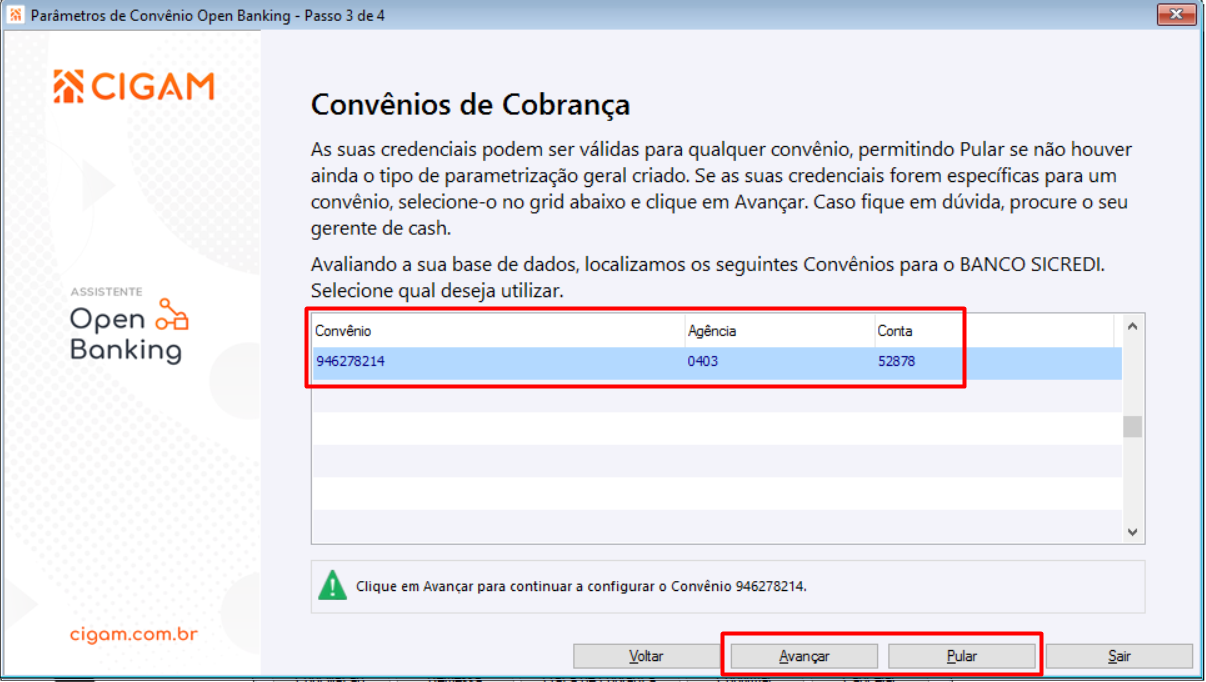Click the Convênios de Cobrança heading

click(x=470, y=105)
